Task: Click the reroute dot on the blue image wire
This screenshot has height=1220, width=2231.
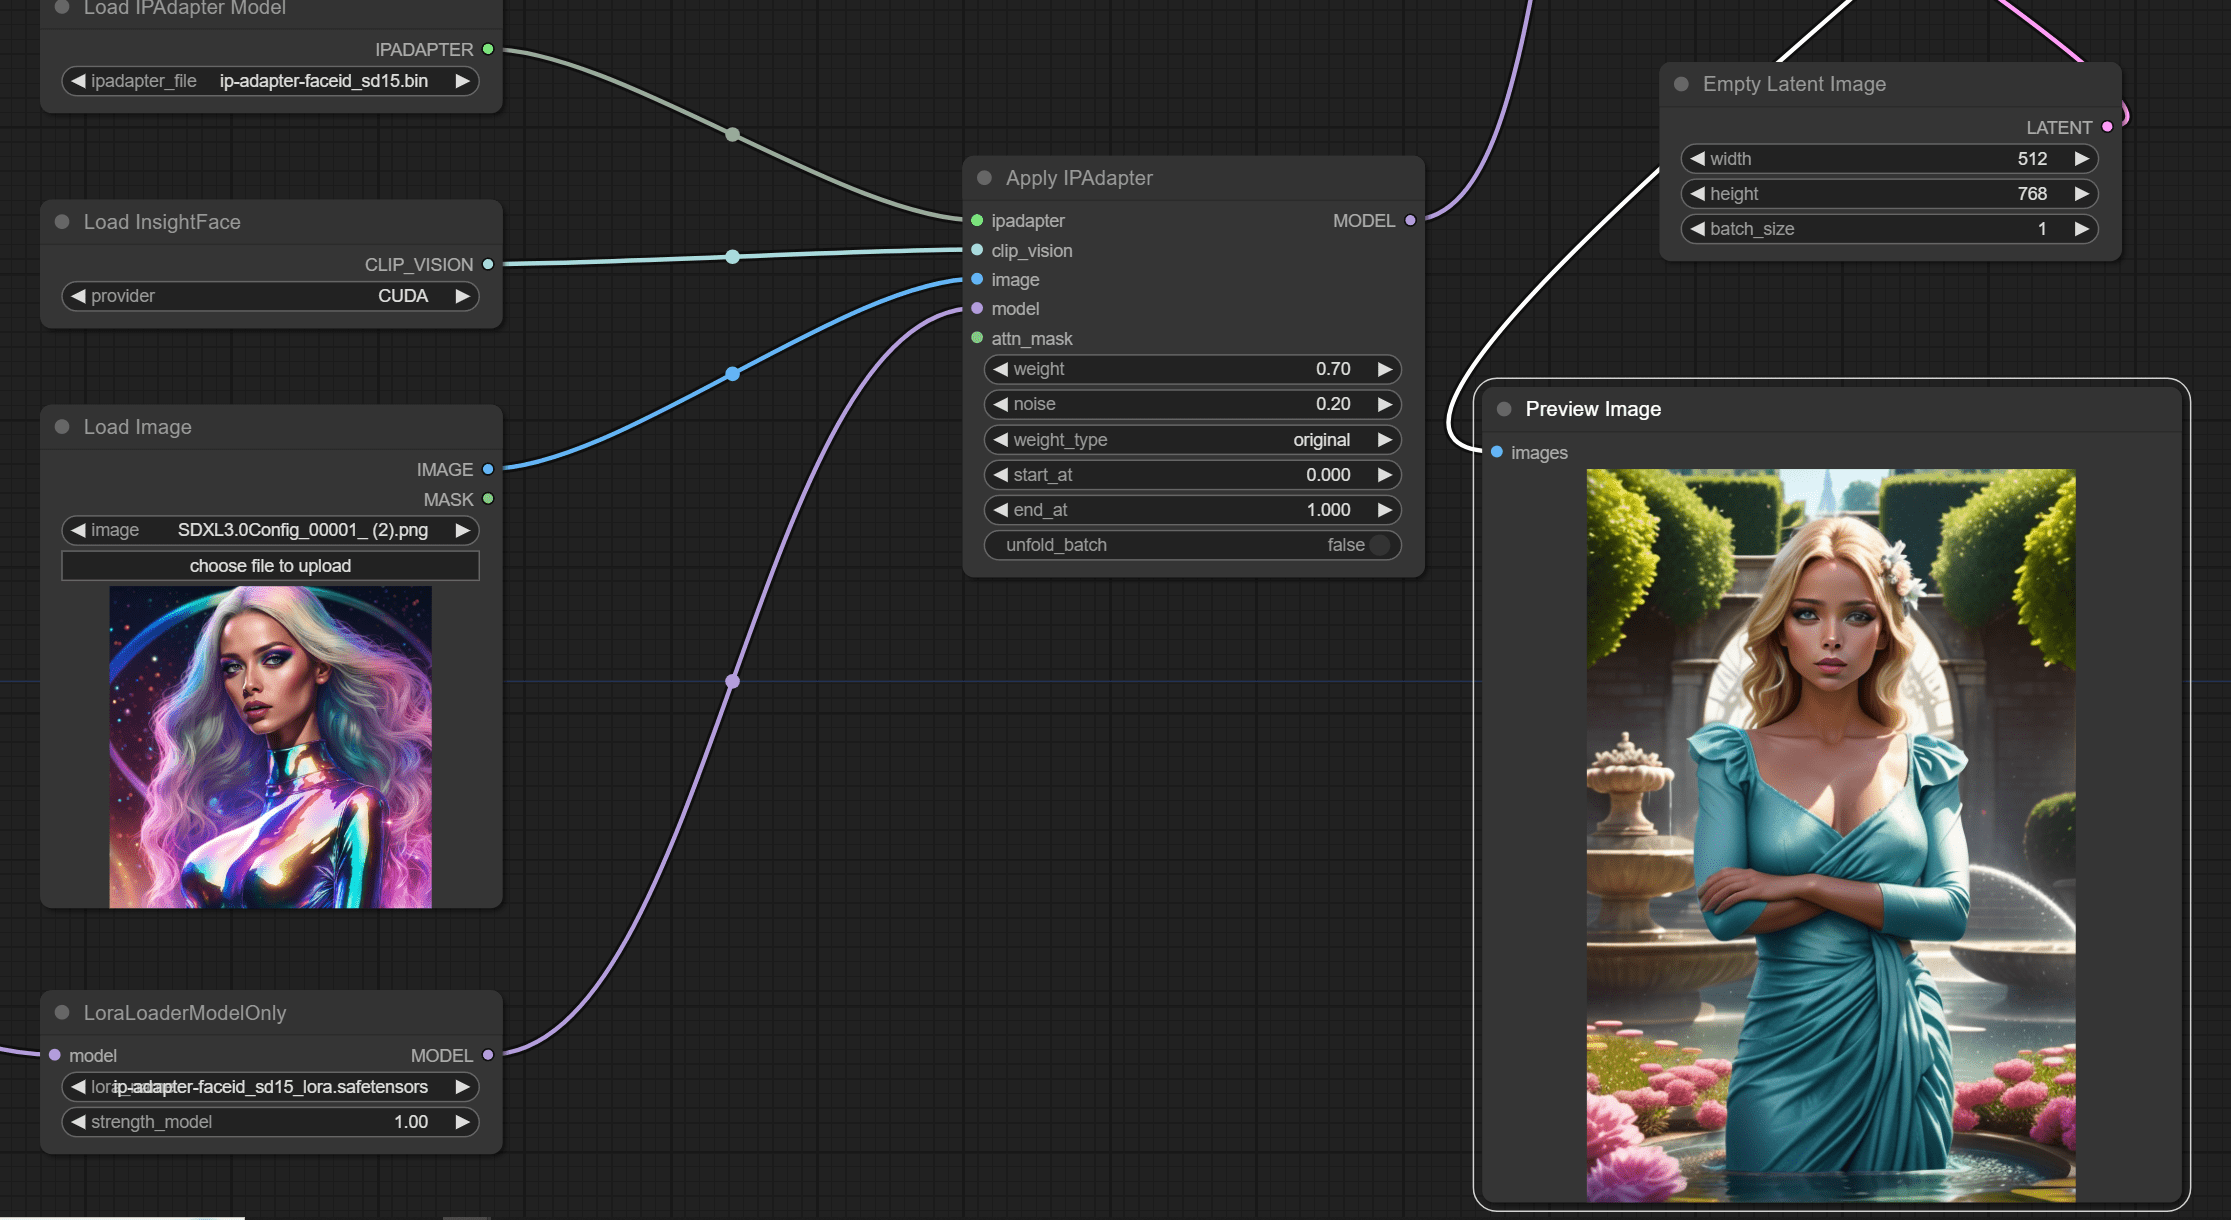Action: point(733,374)
